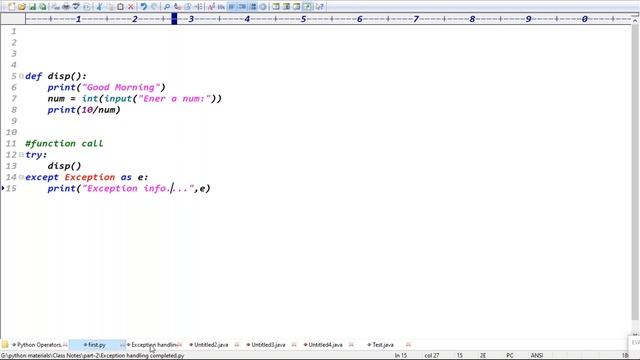Click the 'ANSI' encoding status entry

click(x=537, y=356)
